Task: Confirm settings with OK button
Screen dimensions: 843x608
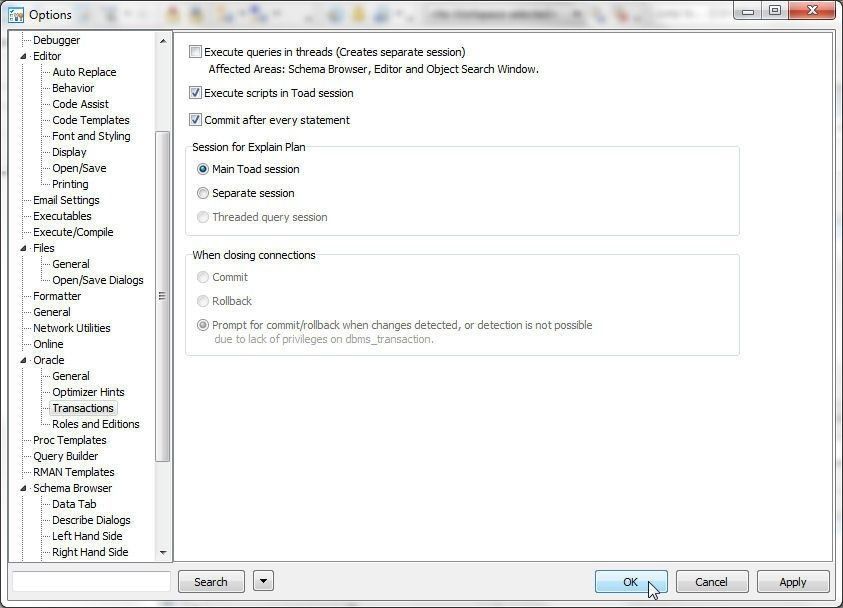Action: [631, 582]
